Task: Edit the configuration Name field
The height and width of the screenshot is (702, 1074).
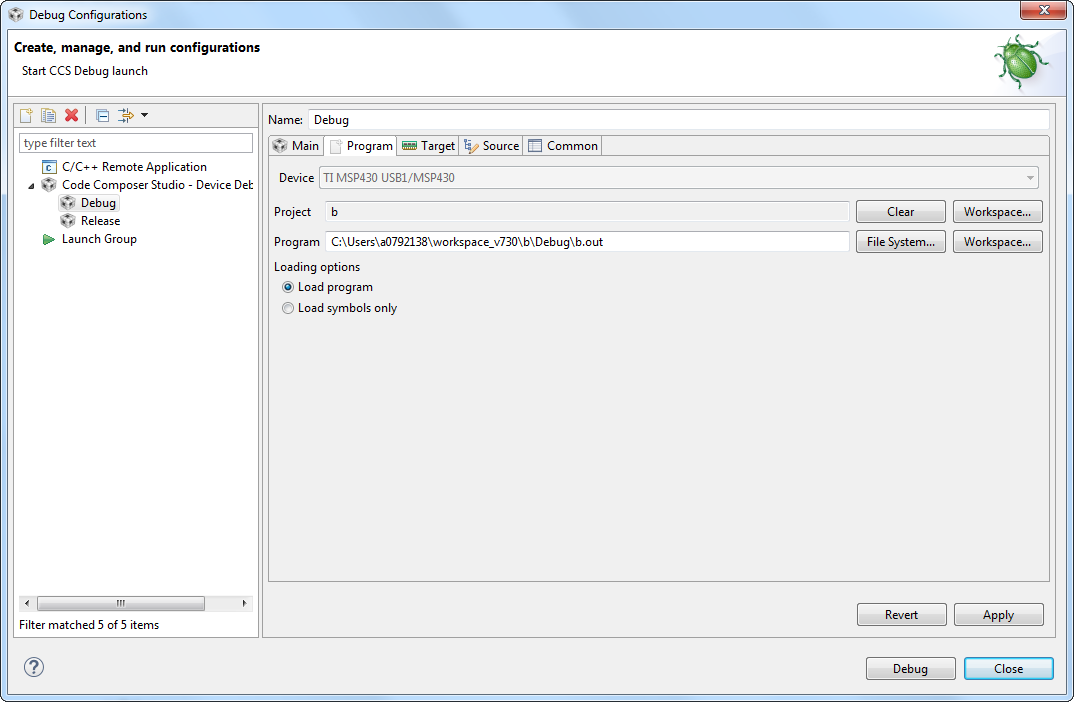Action: pos(678,120)
